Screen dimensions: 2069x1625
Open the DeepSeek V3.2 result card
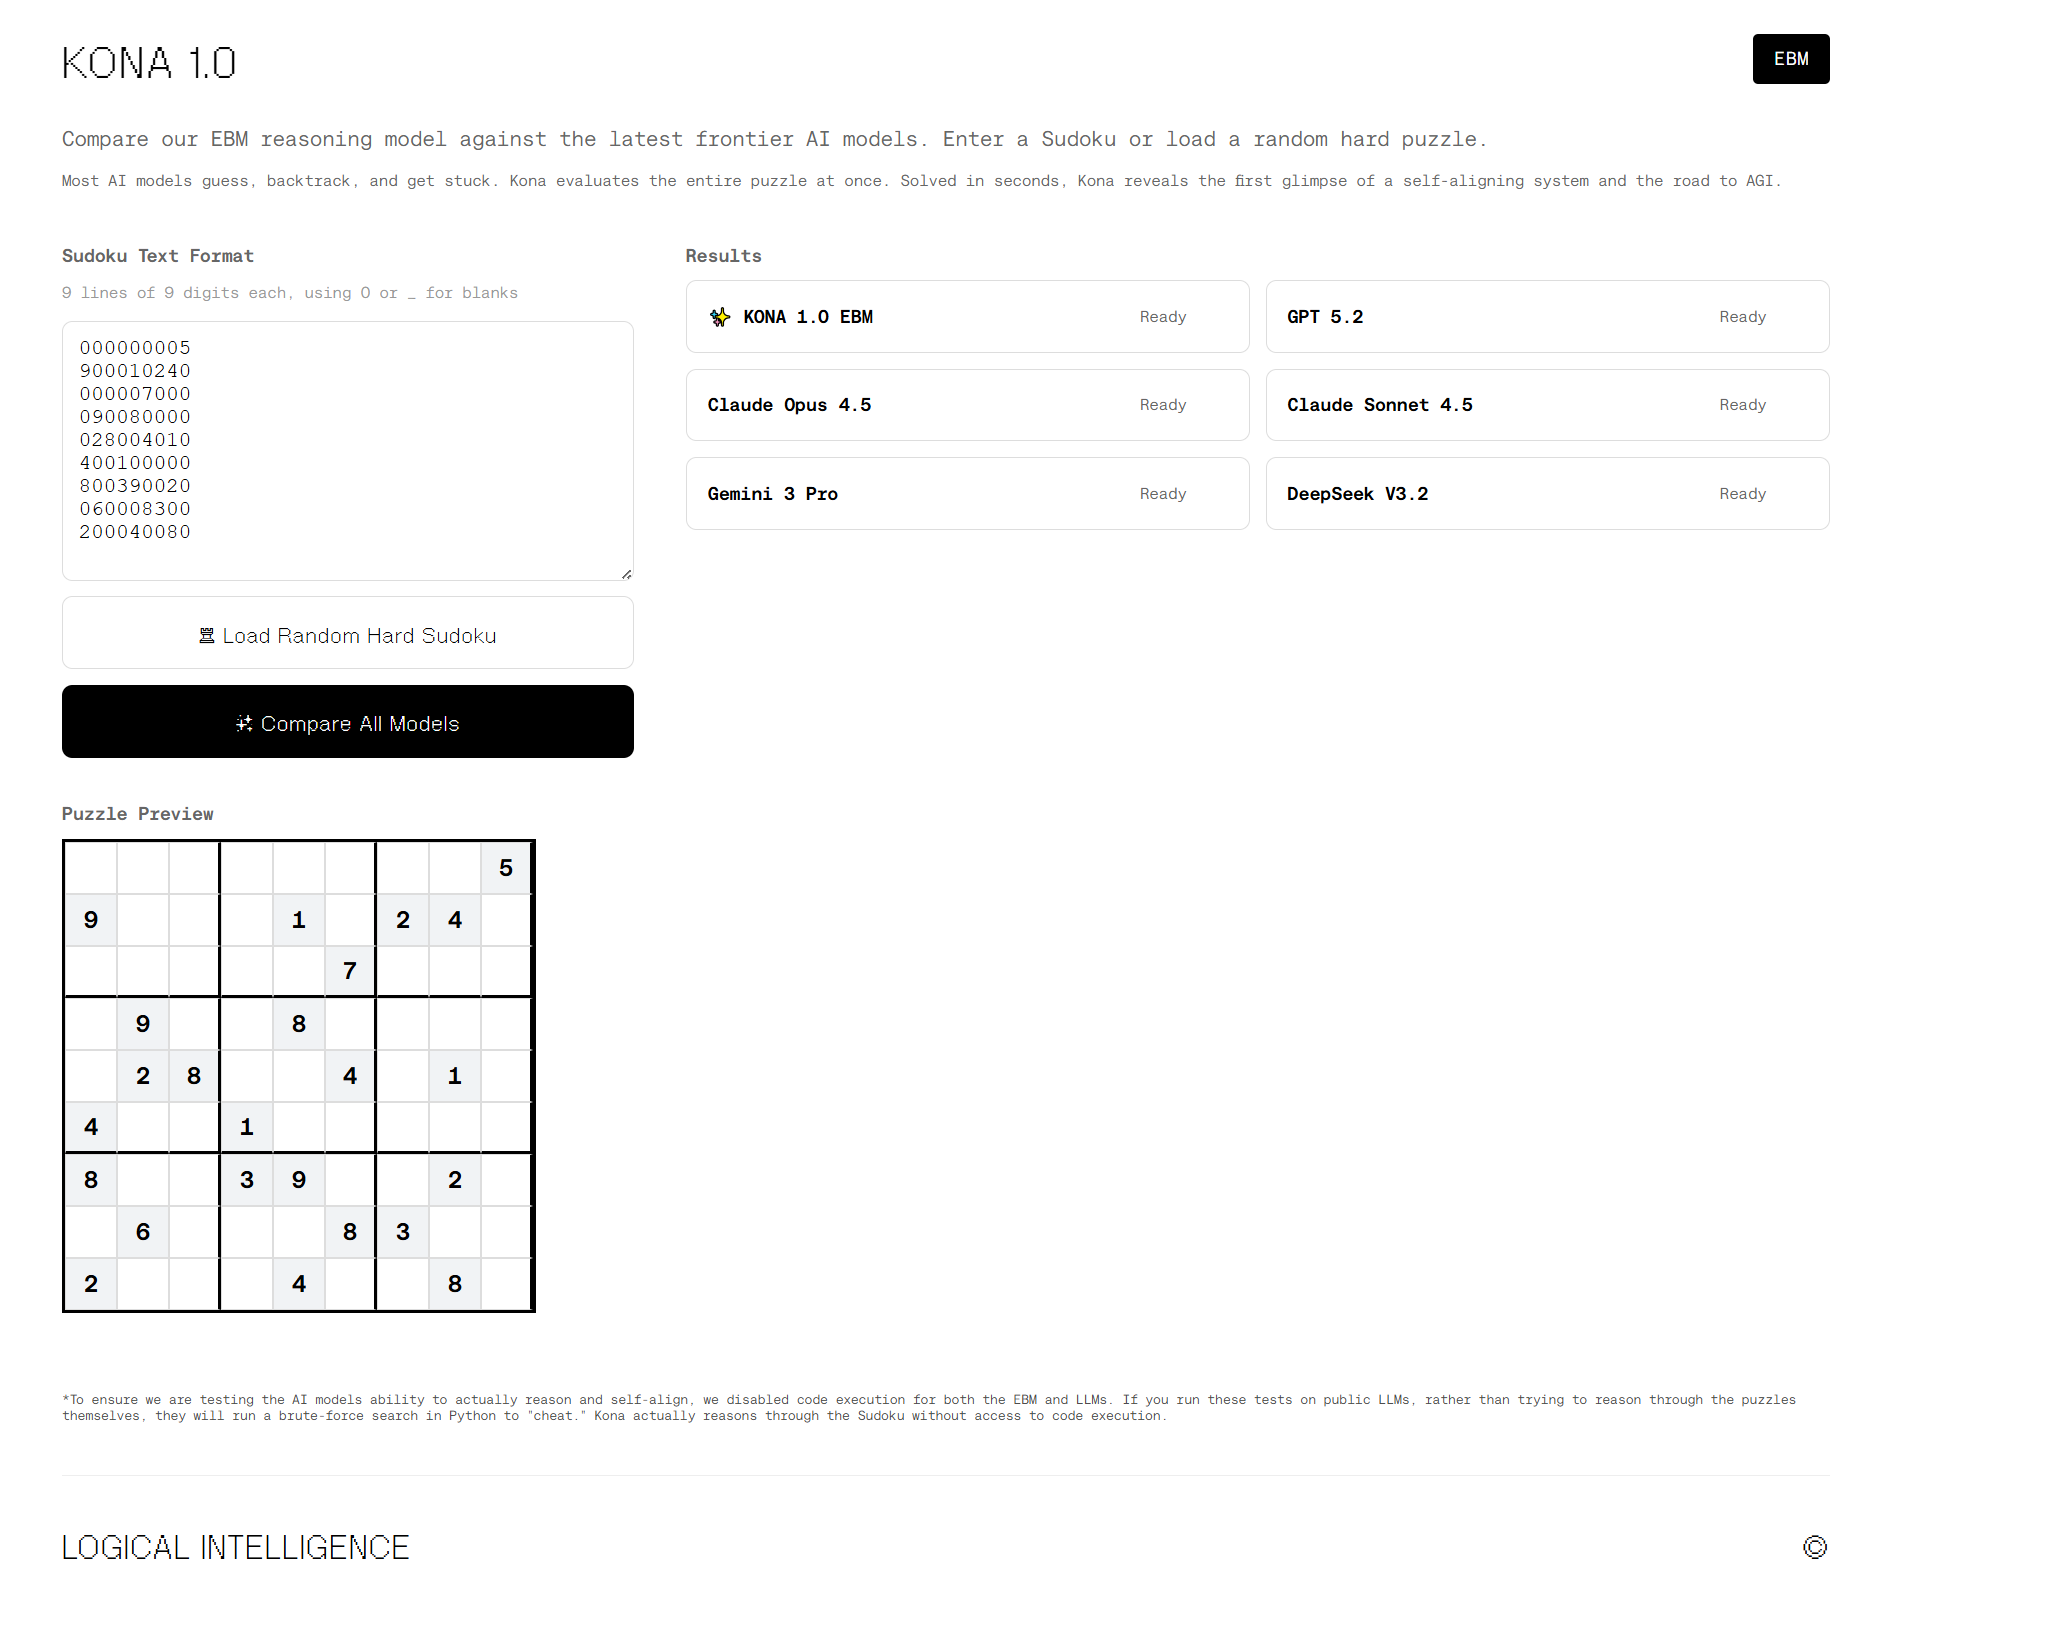tap(1546, 494)
